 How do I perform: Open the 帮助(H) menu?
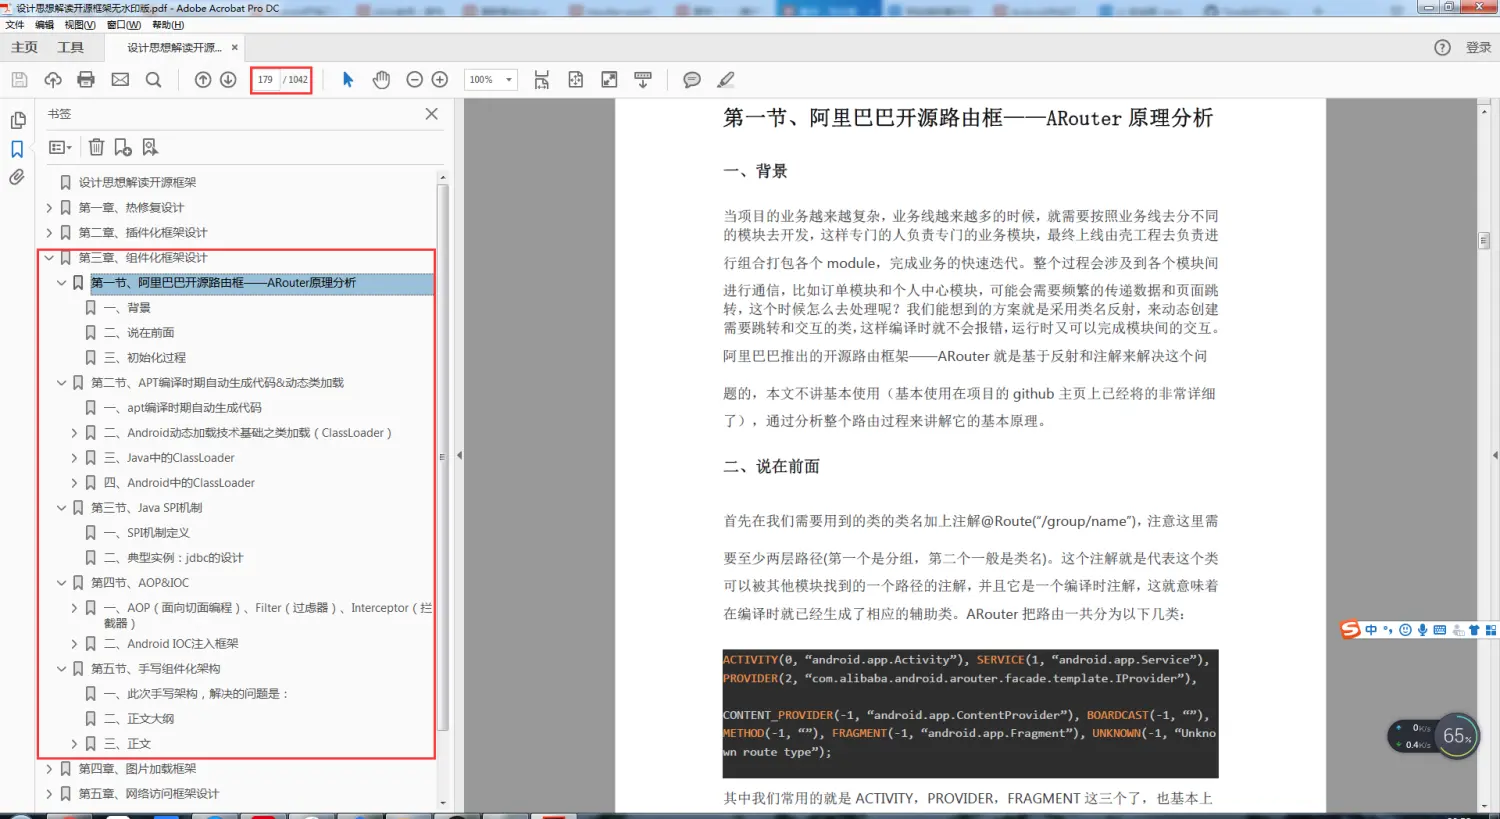click(x=168, y=25)
